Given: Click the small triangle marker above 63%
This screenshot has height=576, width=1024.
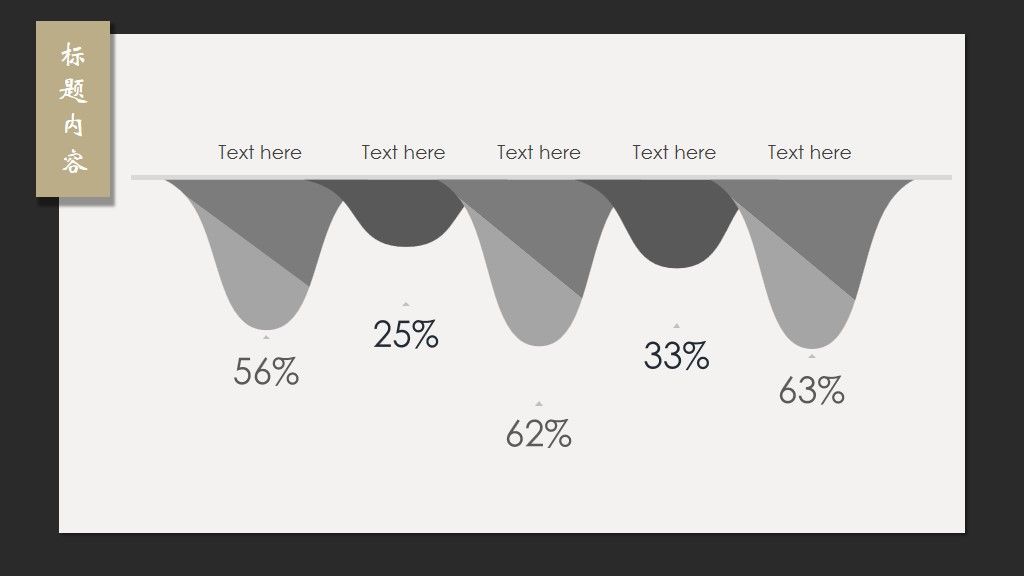Looking at the screenshot, I should (812, 356).
